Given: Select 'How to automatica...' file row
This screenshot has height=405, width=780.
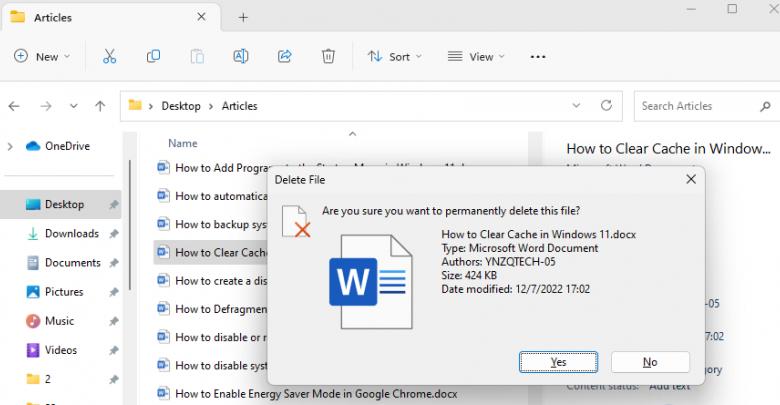Looking at the screenshot, I should click(211, 196).
